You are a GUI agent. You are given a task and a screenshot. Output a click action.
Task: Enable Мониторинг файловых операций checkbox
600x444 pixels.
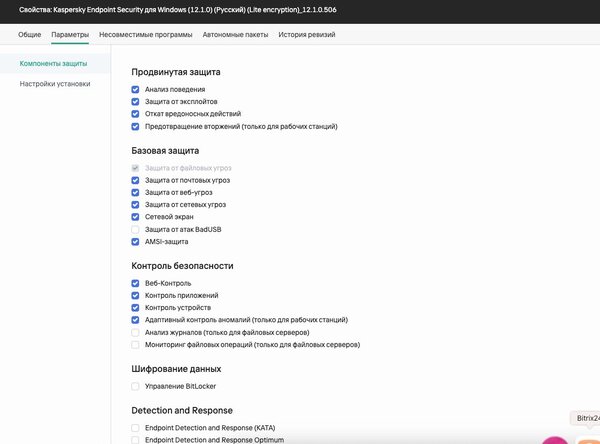(x=135, y=344)
